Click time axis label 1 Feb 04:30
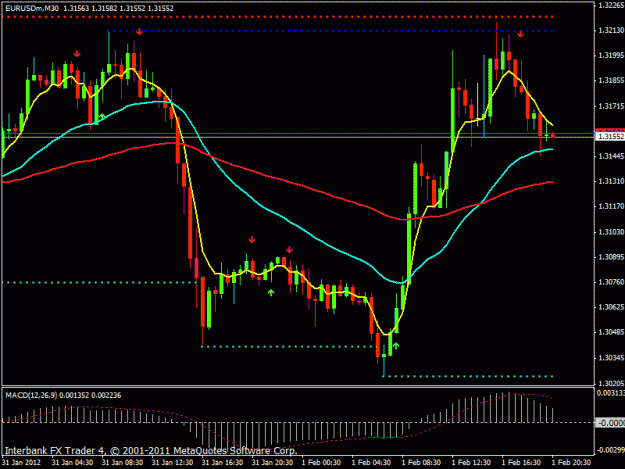 coord(371,462)
